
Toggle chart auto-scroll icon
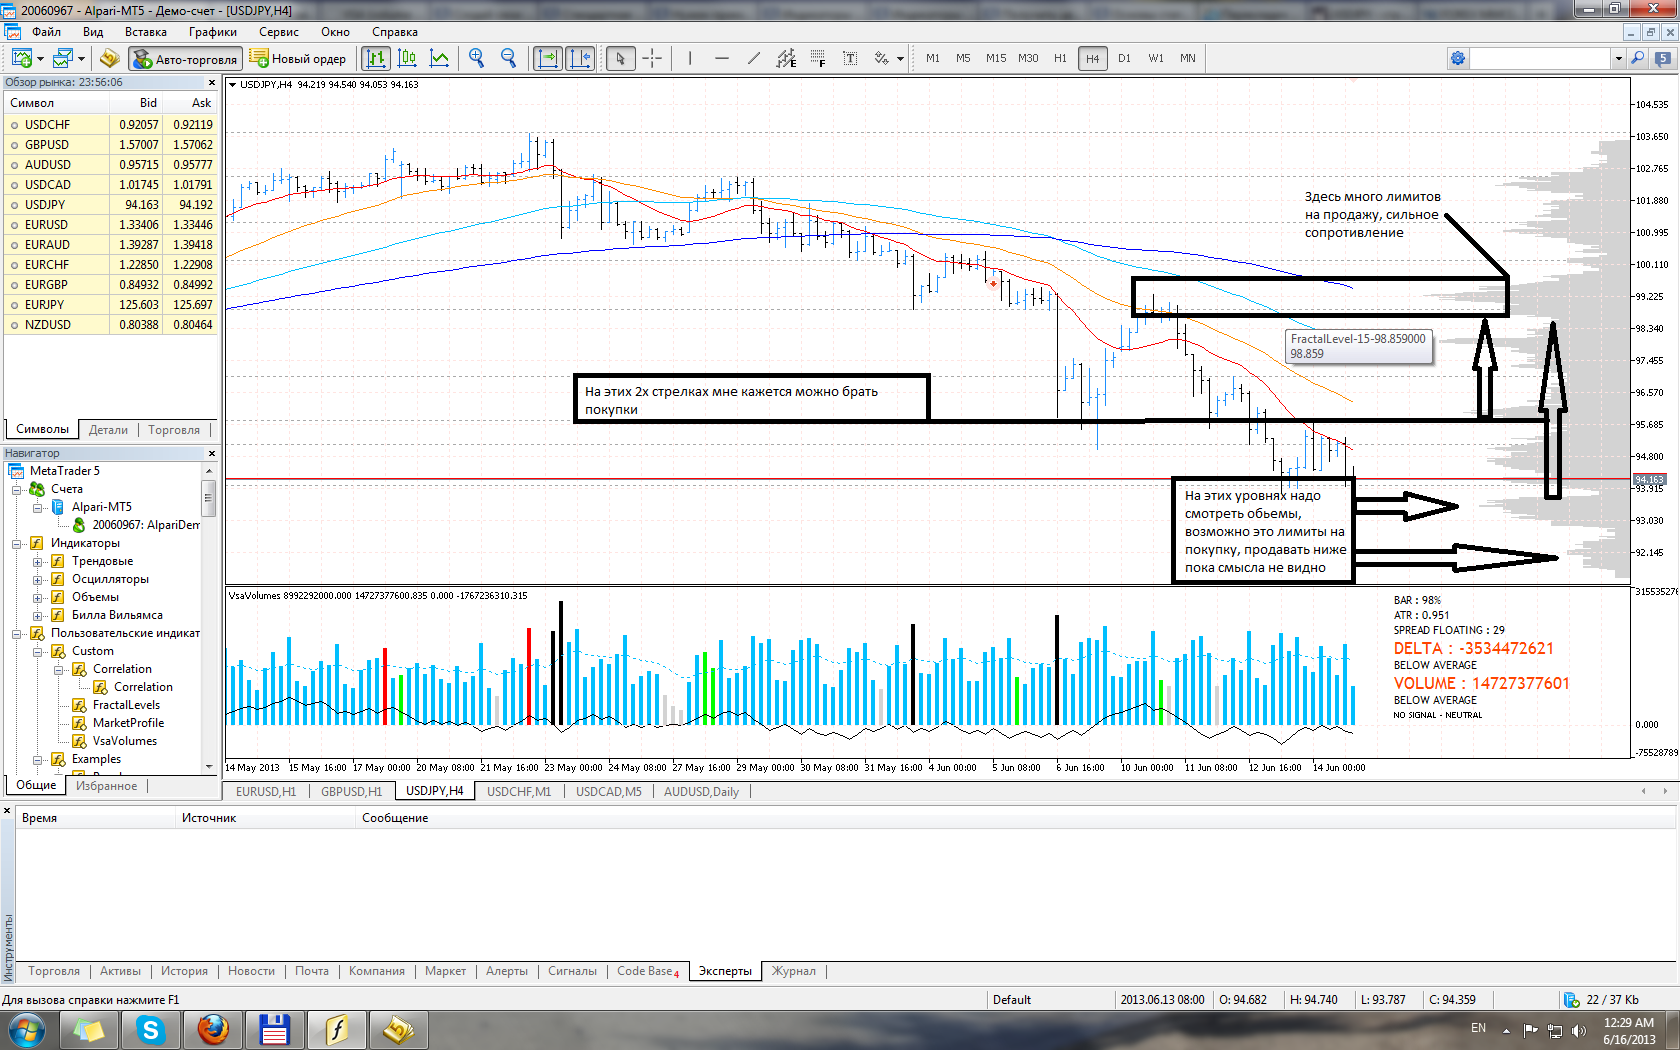pyautogui.click(x=548, y=58)
